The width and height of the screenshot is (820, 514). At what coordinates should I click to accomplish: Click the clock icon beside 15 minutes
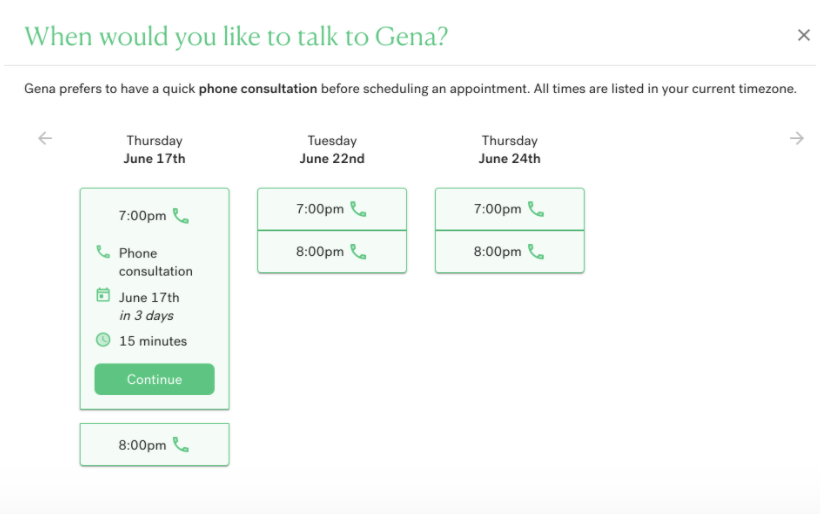tap(103, 340)
